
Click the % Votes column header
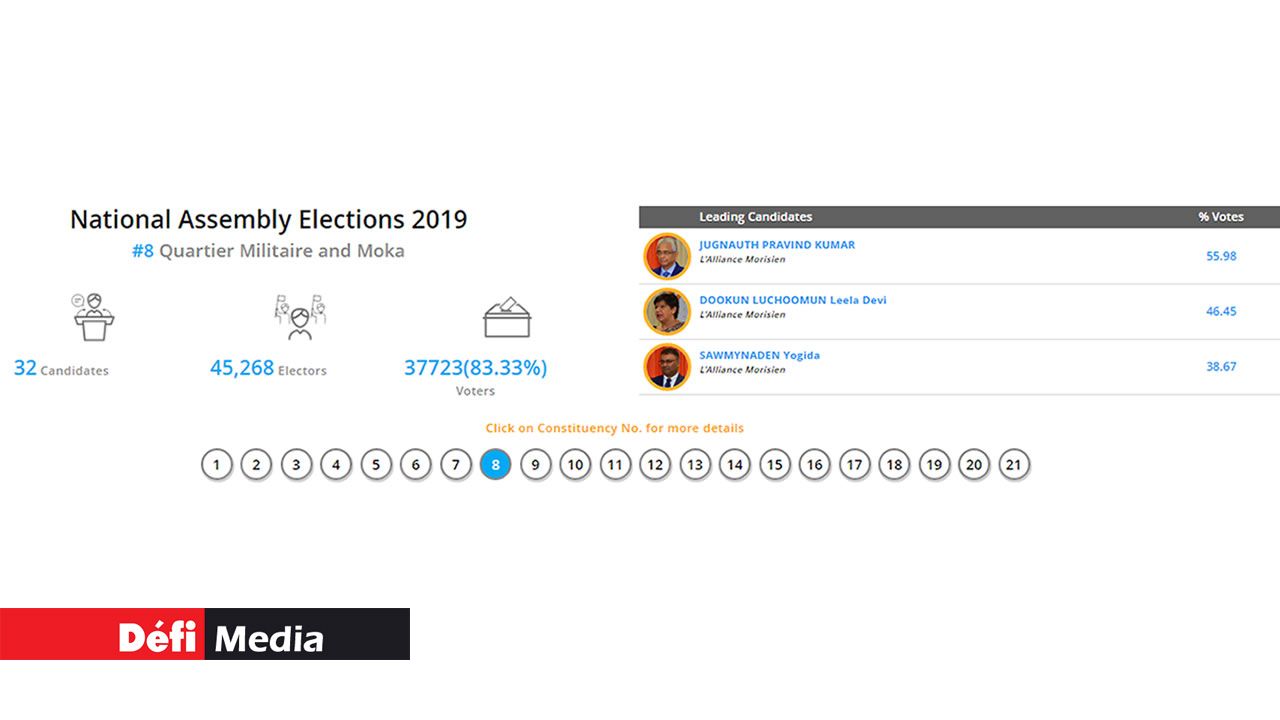[x=1221, y=217]
